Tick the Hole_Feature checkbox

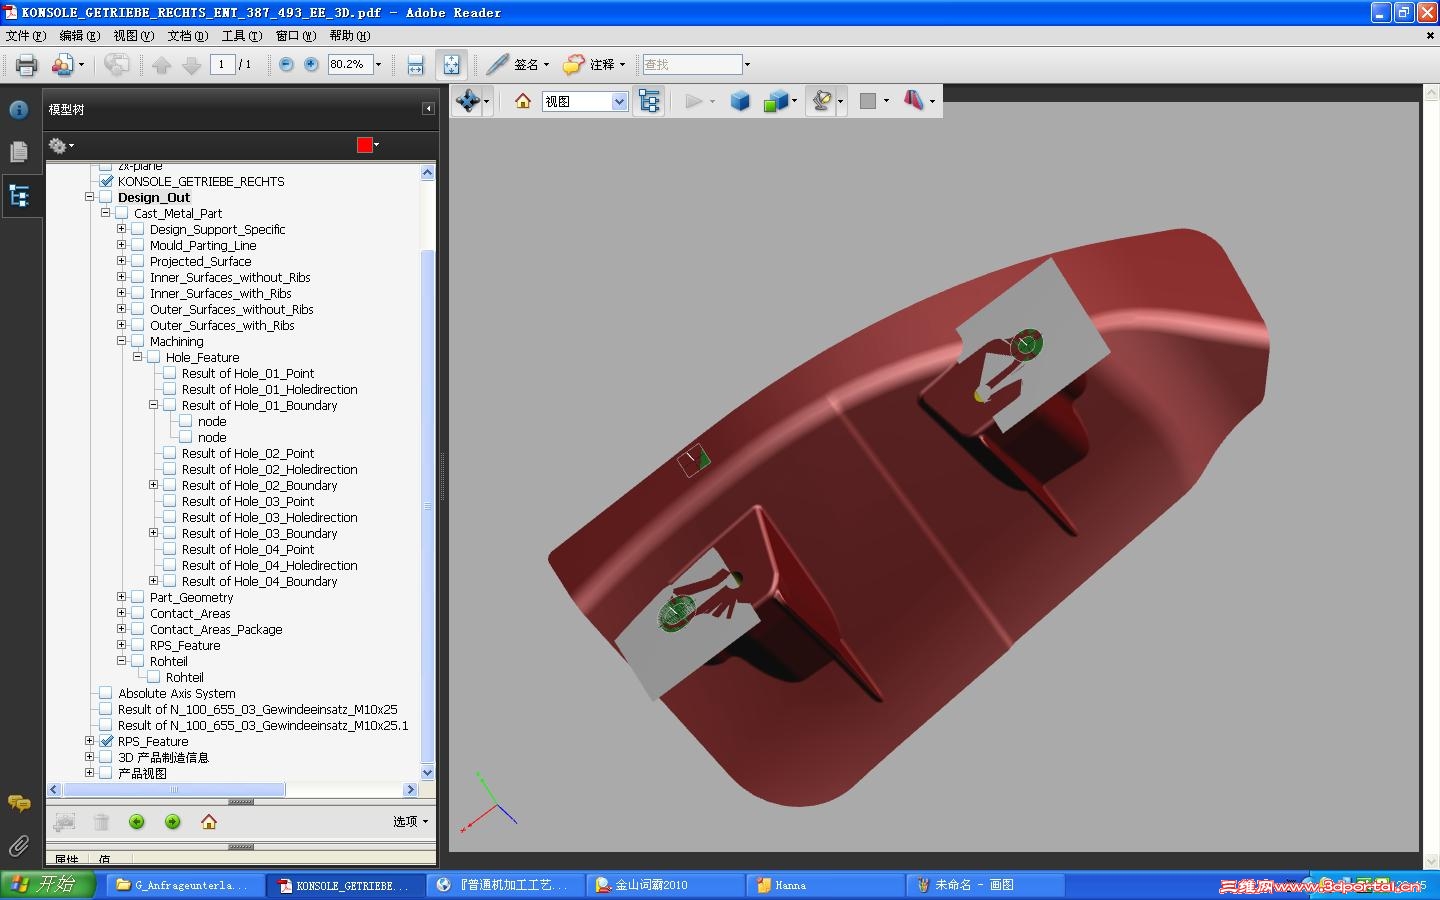[x=154, y=357]
